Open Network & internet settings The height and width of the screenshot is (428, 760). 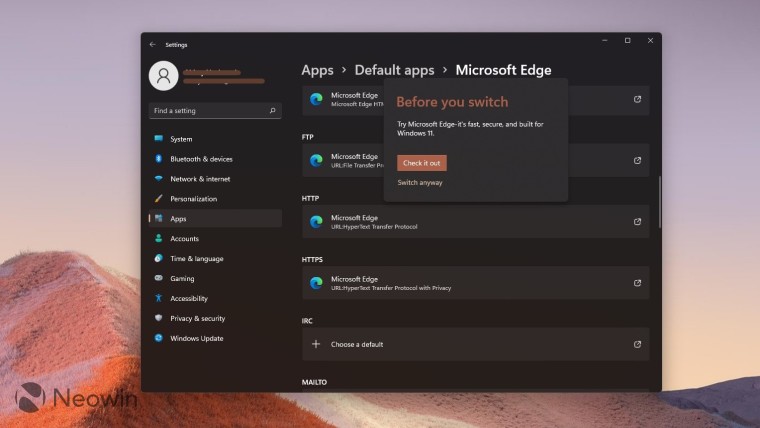pos(215,178)
